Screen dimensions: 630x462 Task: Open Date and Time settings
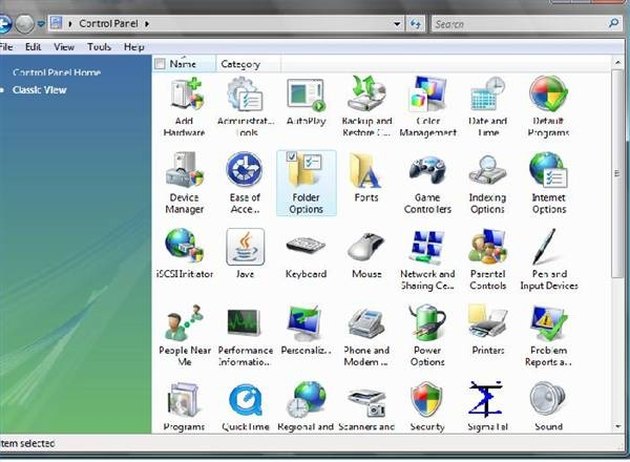point(488,107)
